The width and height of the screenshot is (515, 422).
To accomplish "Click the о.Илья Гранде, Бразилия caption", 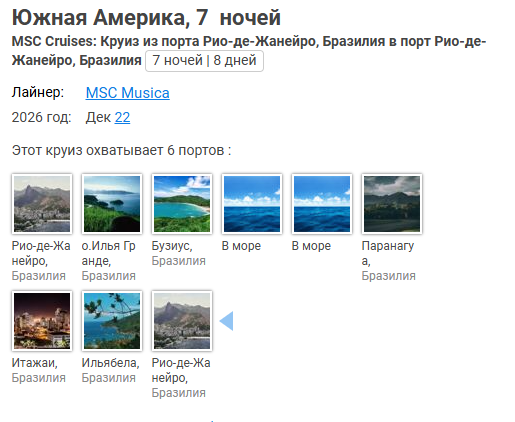I will click(x=109, y=261).
